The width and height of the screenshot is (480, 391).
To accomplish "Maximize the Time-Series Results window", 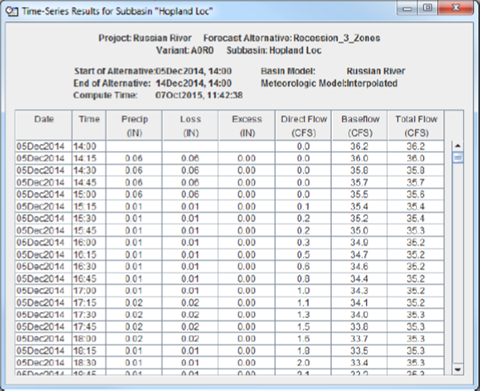I will pyautogui.click(x=427, y=8).
